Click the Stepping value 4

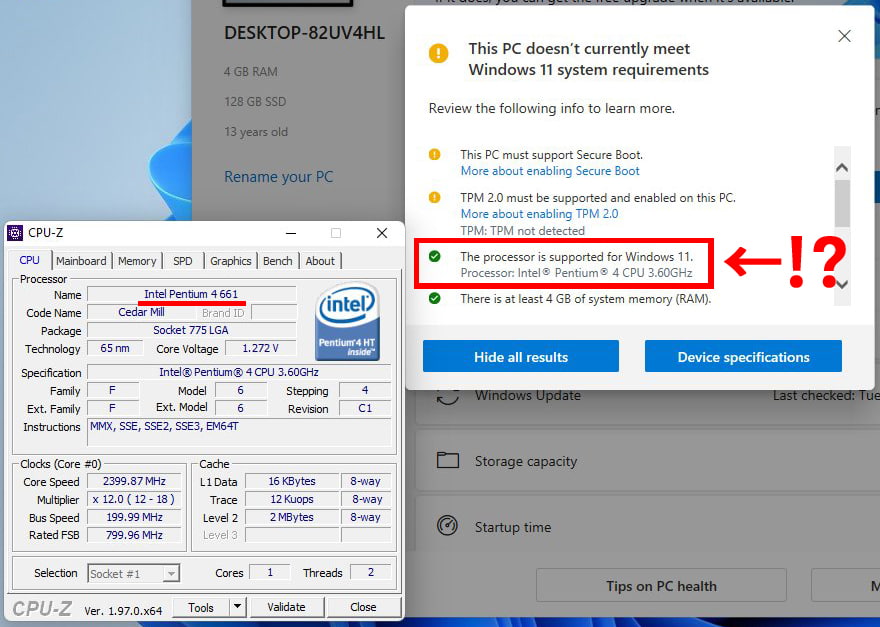[365, 390]
